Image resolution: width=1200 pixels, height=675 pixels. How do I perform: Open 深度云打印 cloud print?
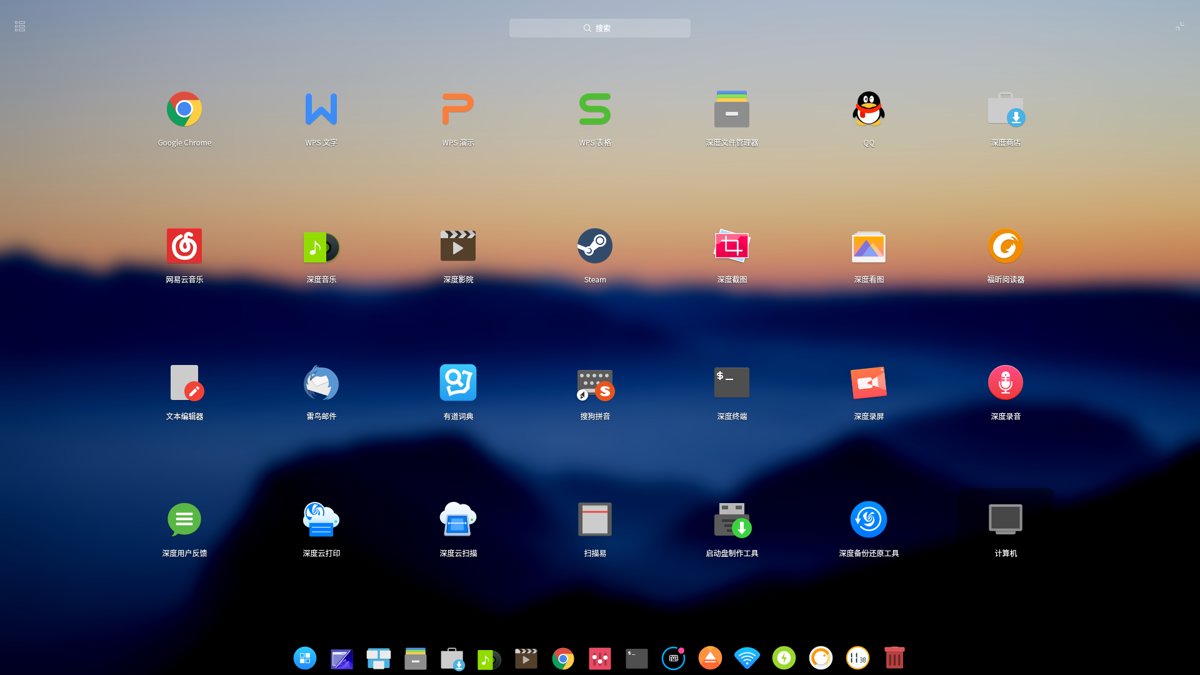(321, 520)
